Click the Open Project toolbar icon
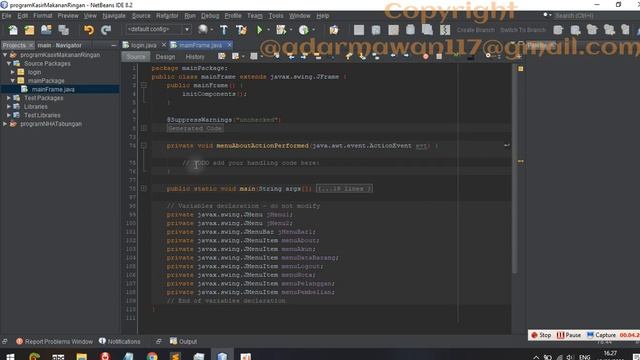This screenshot has height=360, width=640. (x=46, y=30)
